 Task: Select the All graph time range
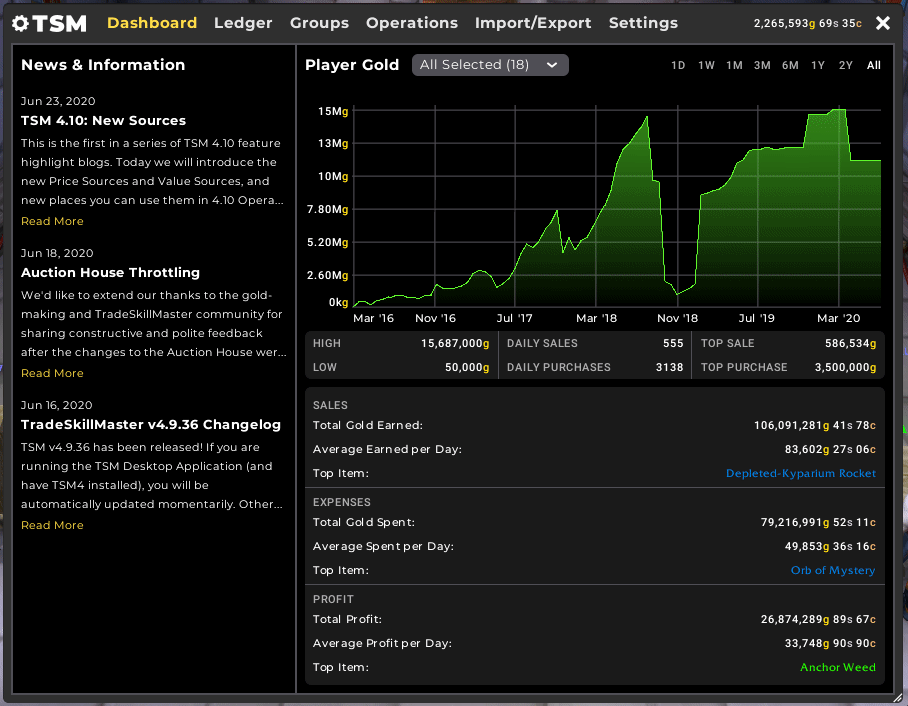click(873, 65)
